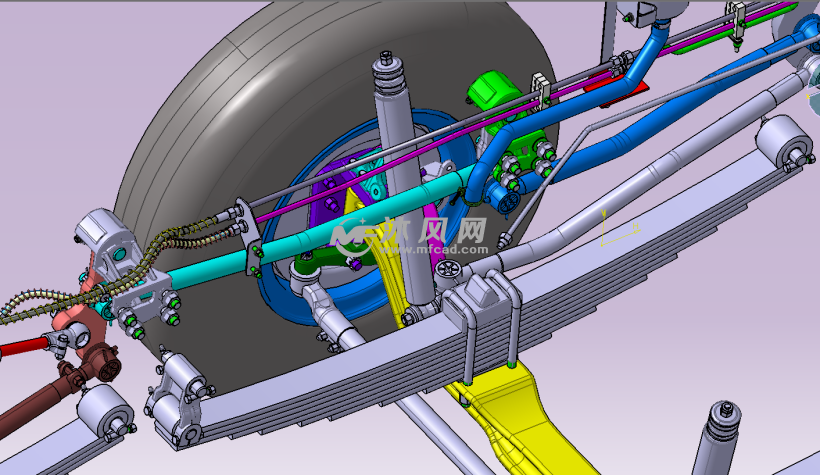
Task: Click the yellow coordinate axis marker
Action: [620, 228]
